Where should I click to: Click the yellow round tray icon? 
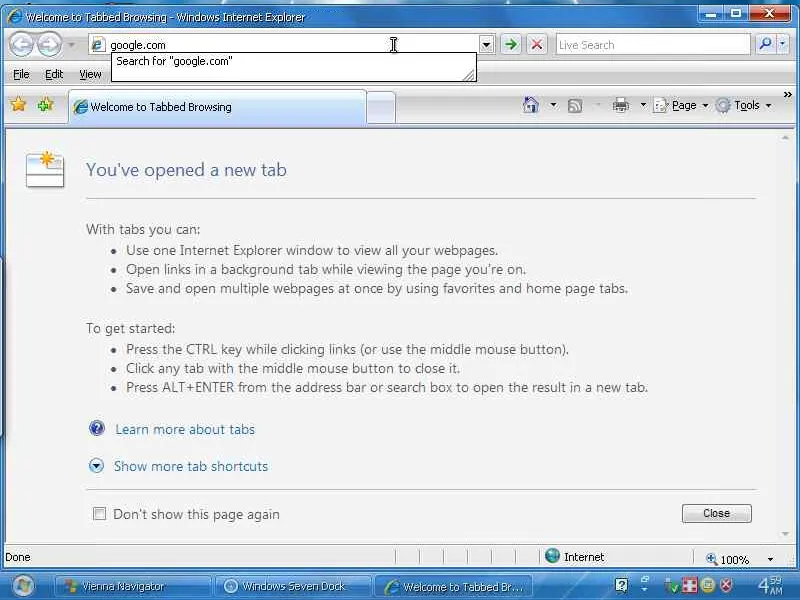(708, 585)
